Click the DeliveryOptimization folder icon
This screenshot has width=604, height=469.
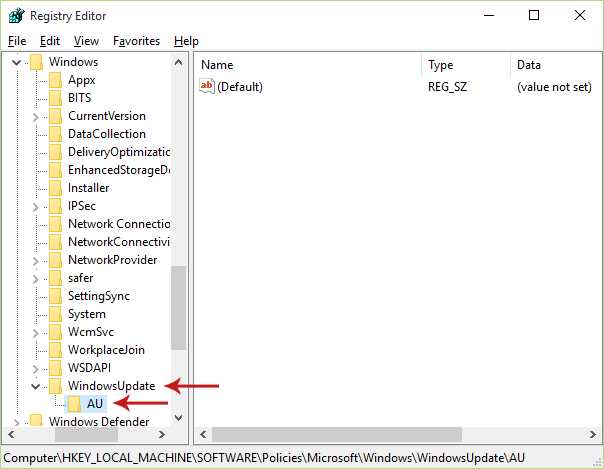coord(55,152)
